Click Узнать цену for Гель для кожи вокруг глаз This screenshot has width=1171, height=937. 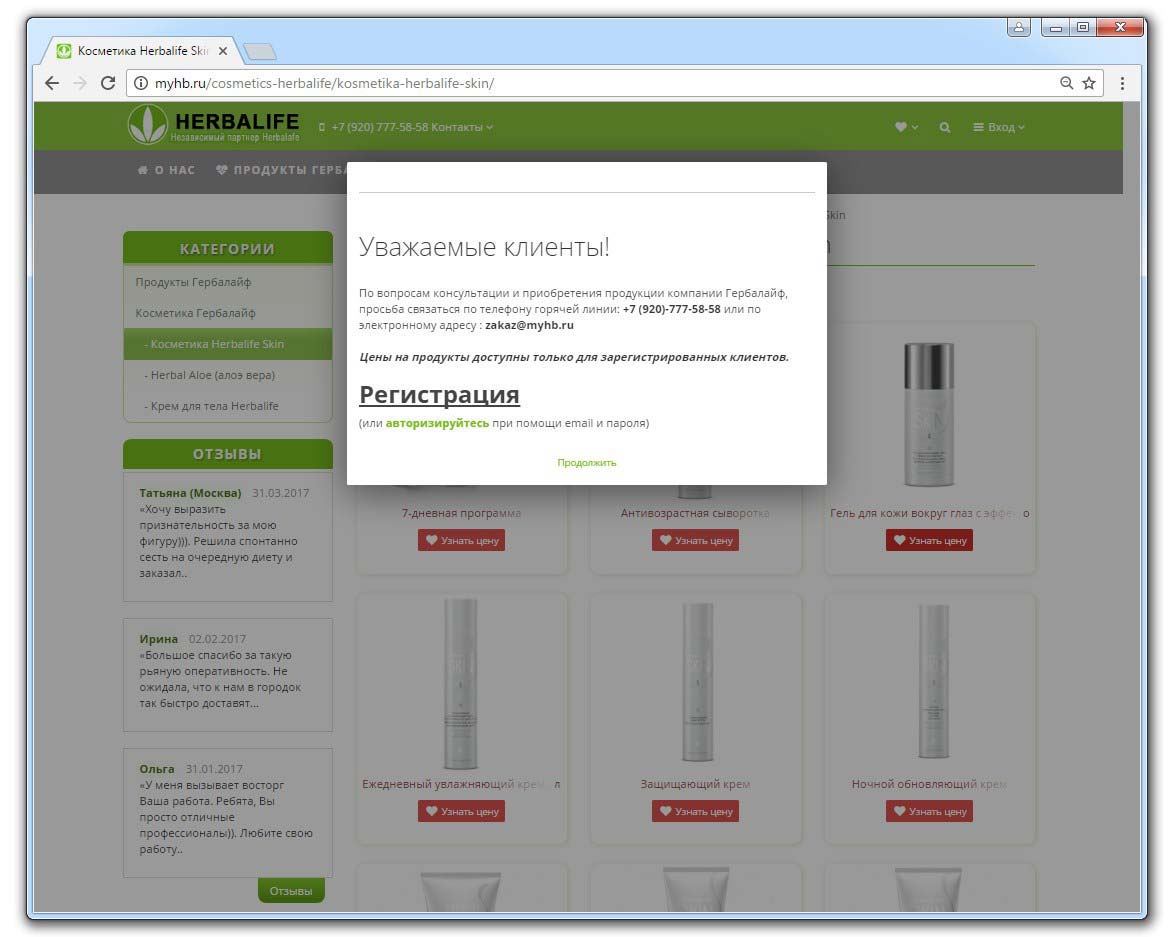tap(930, 541)
